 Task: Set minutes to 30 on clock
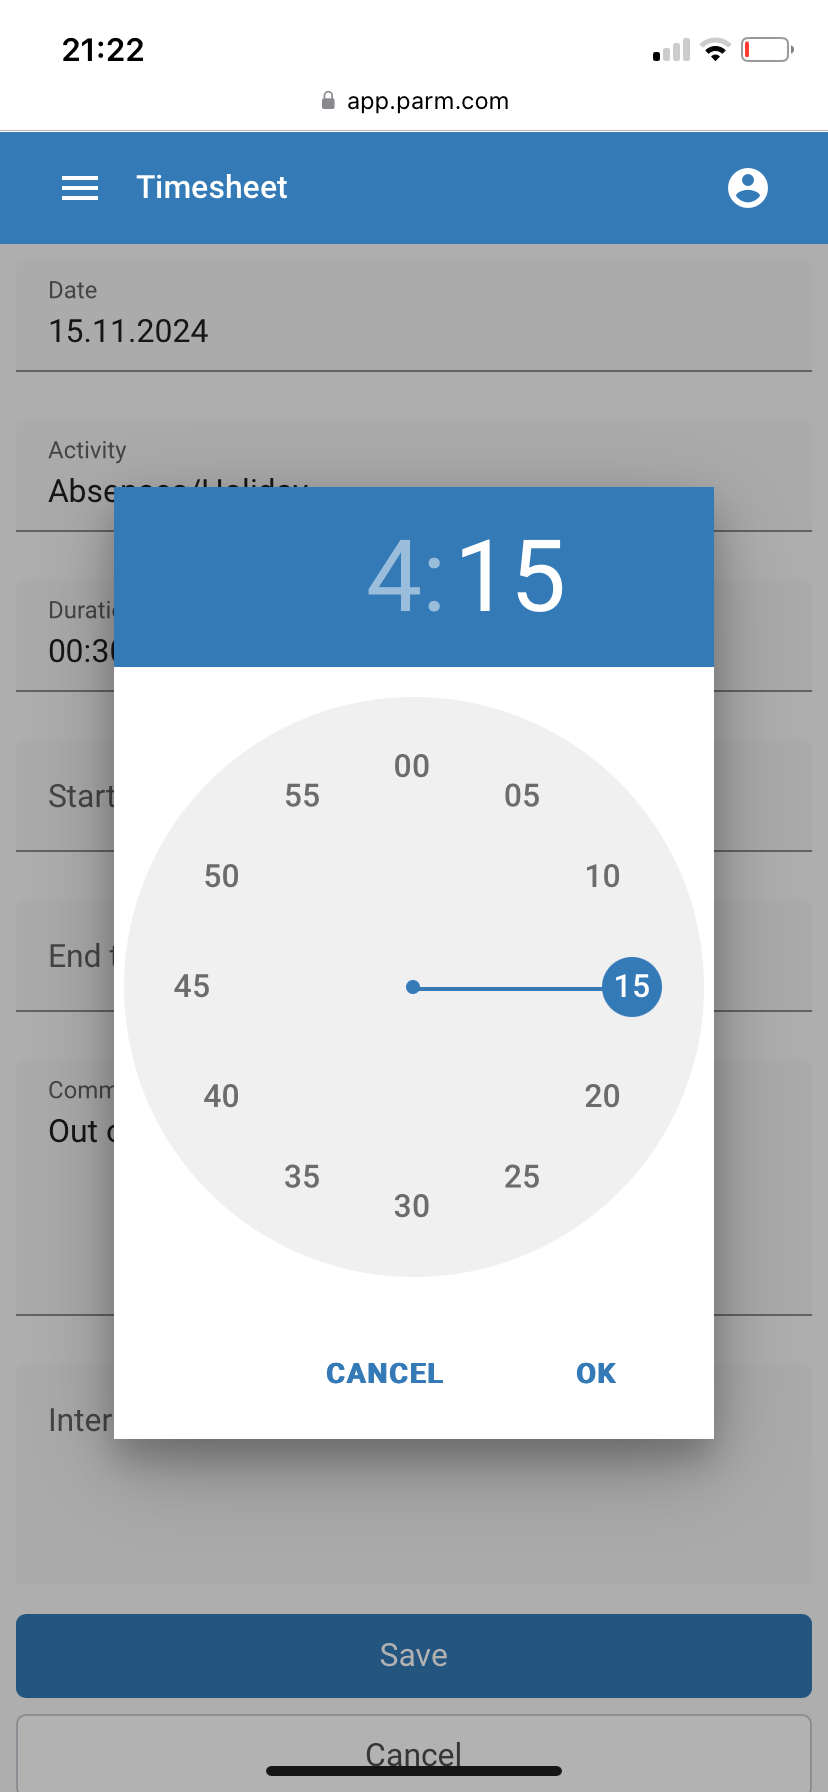point(412,1207)
